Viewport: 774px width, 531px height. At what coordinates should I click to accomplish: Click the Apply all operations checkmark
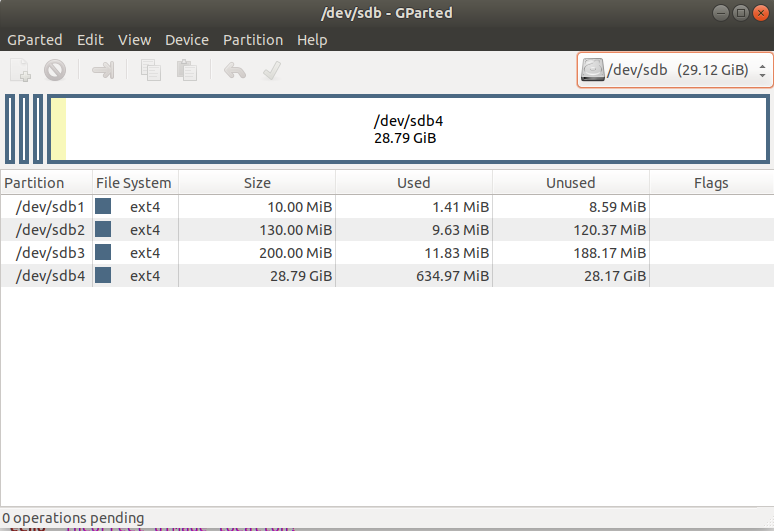(x=271, y=70)
